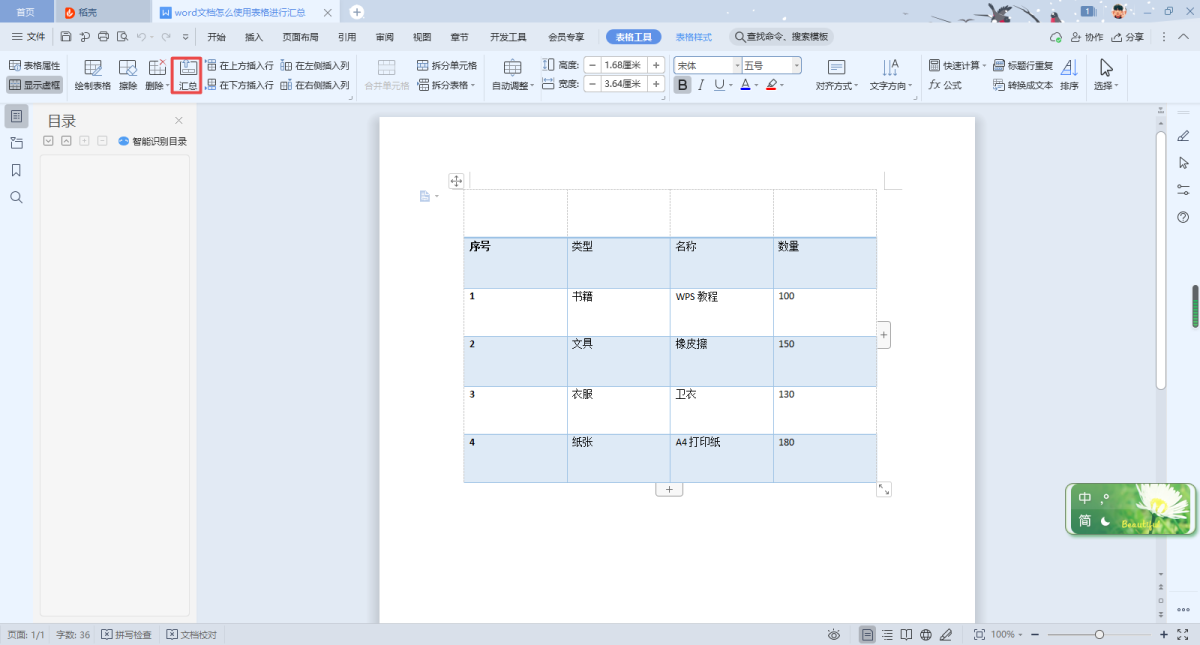Open the bookmark panel in left sidebar

click(16, 170)
